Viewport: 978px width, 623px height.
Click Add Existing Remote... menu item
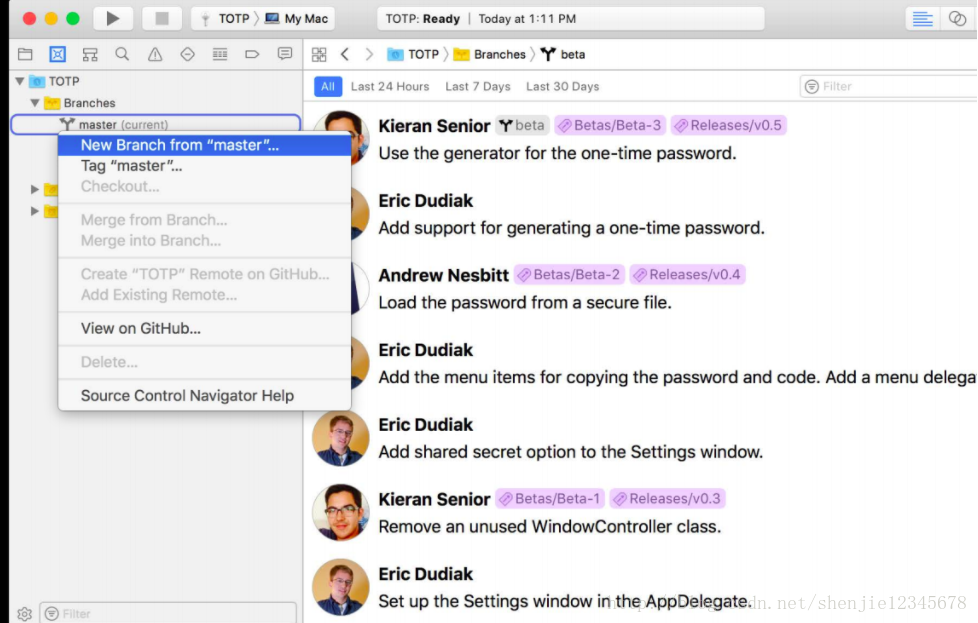pos(205,294)
